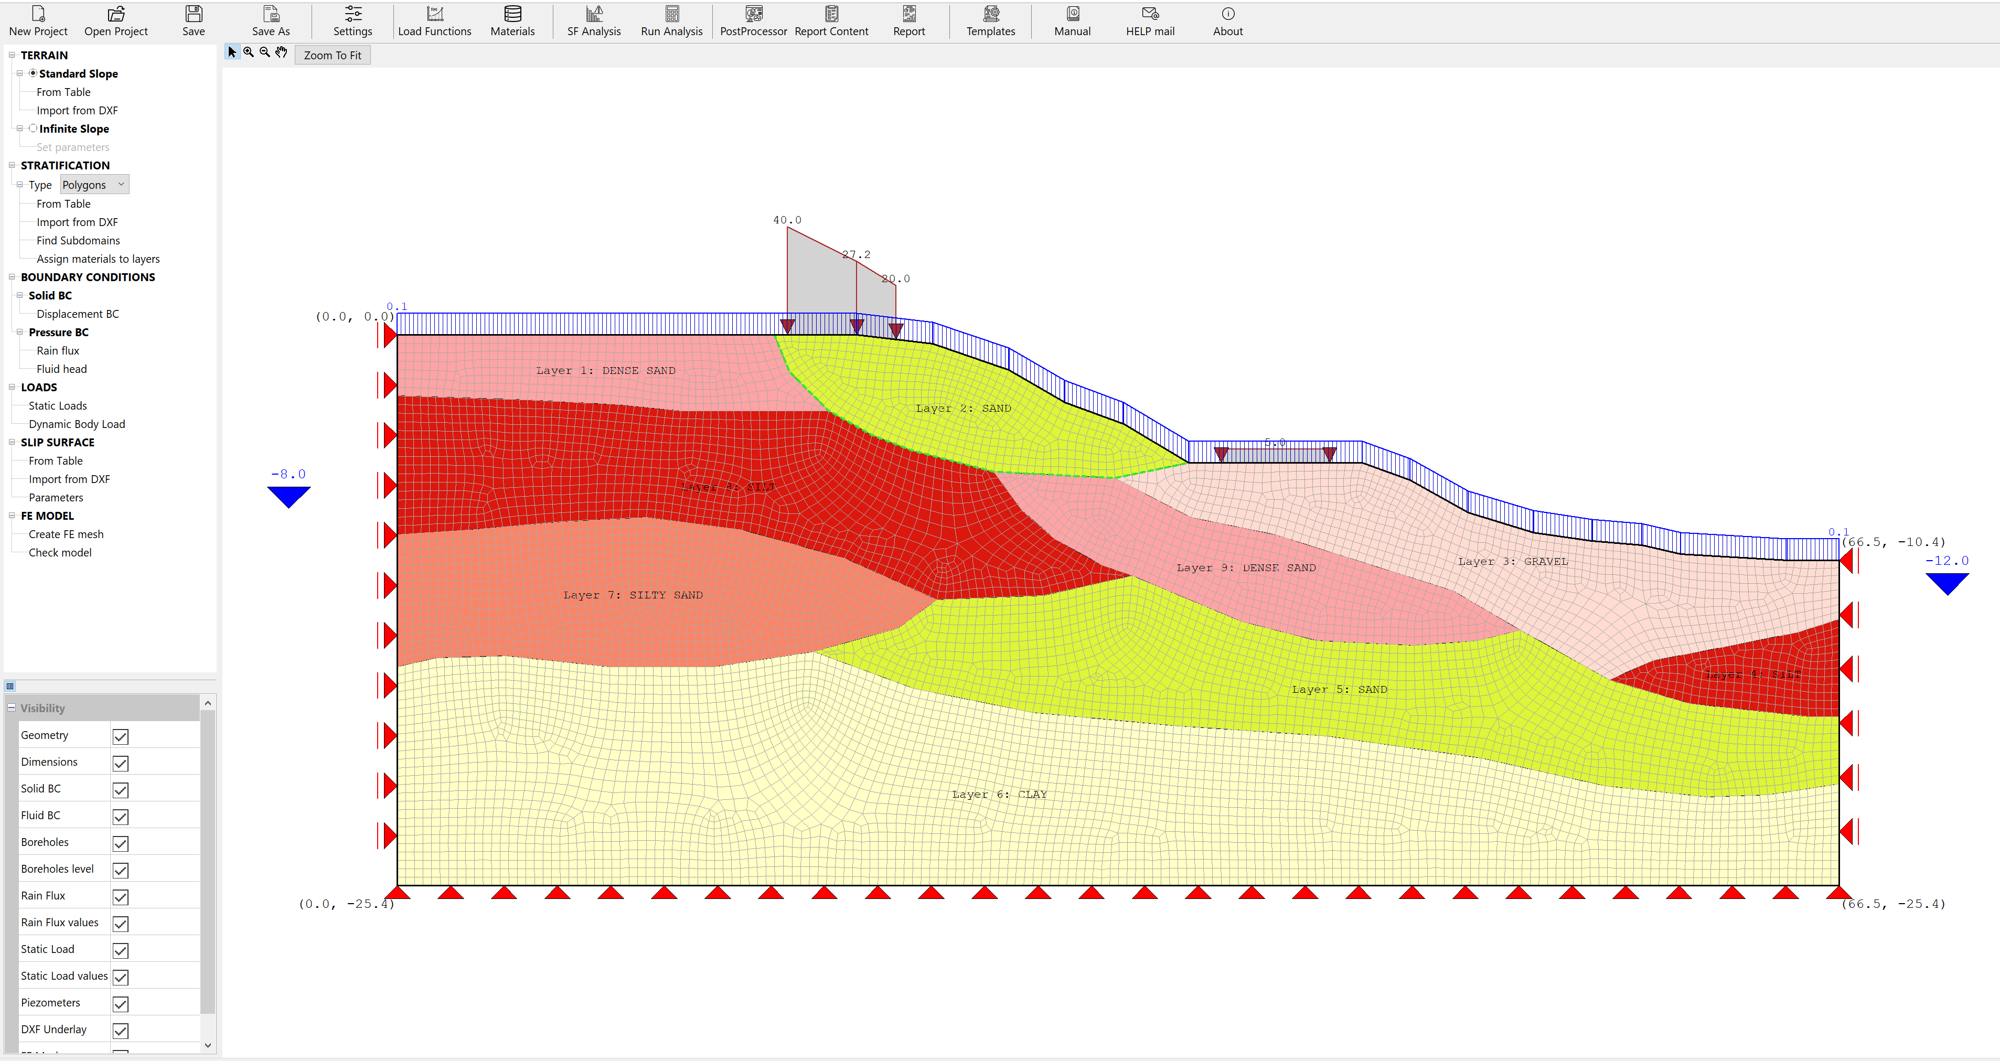
Task: Open the Templates icon
Action: tap(990, 14)
